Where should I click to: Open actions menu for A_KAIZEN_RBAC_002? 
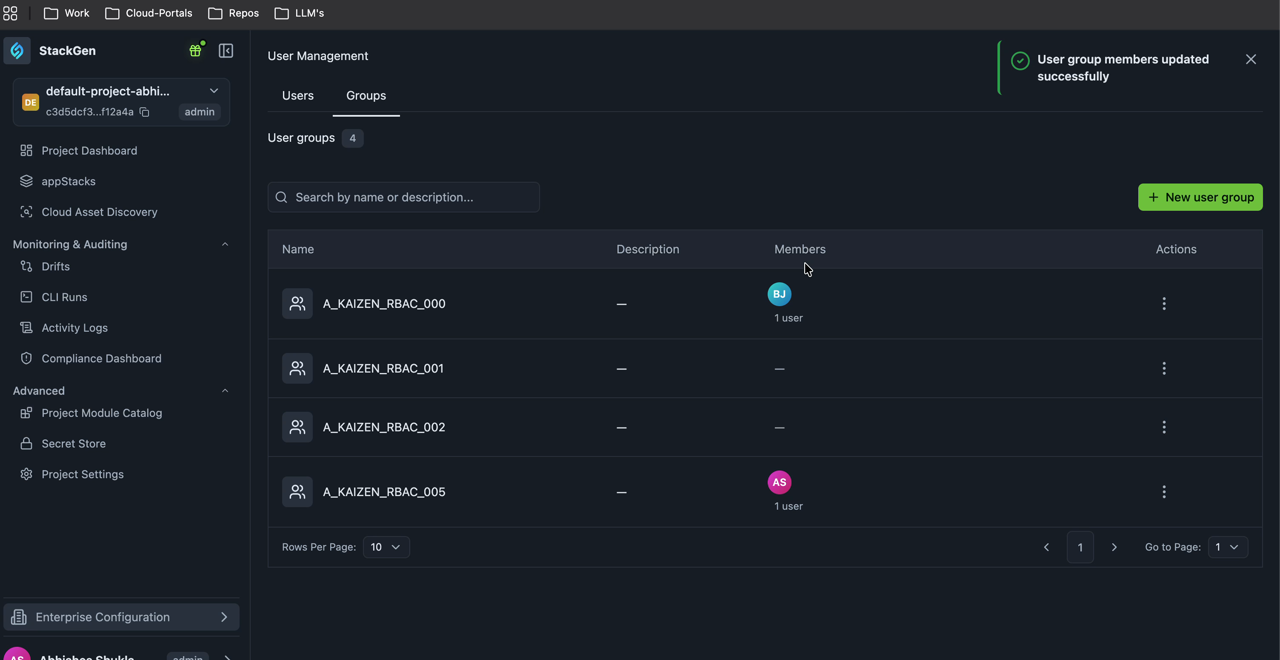point(1164,427)
